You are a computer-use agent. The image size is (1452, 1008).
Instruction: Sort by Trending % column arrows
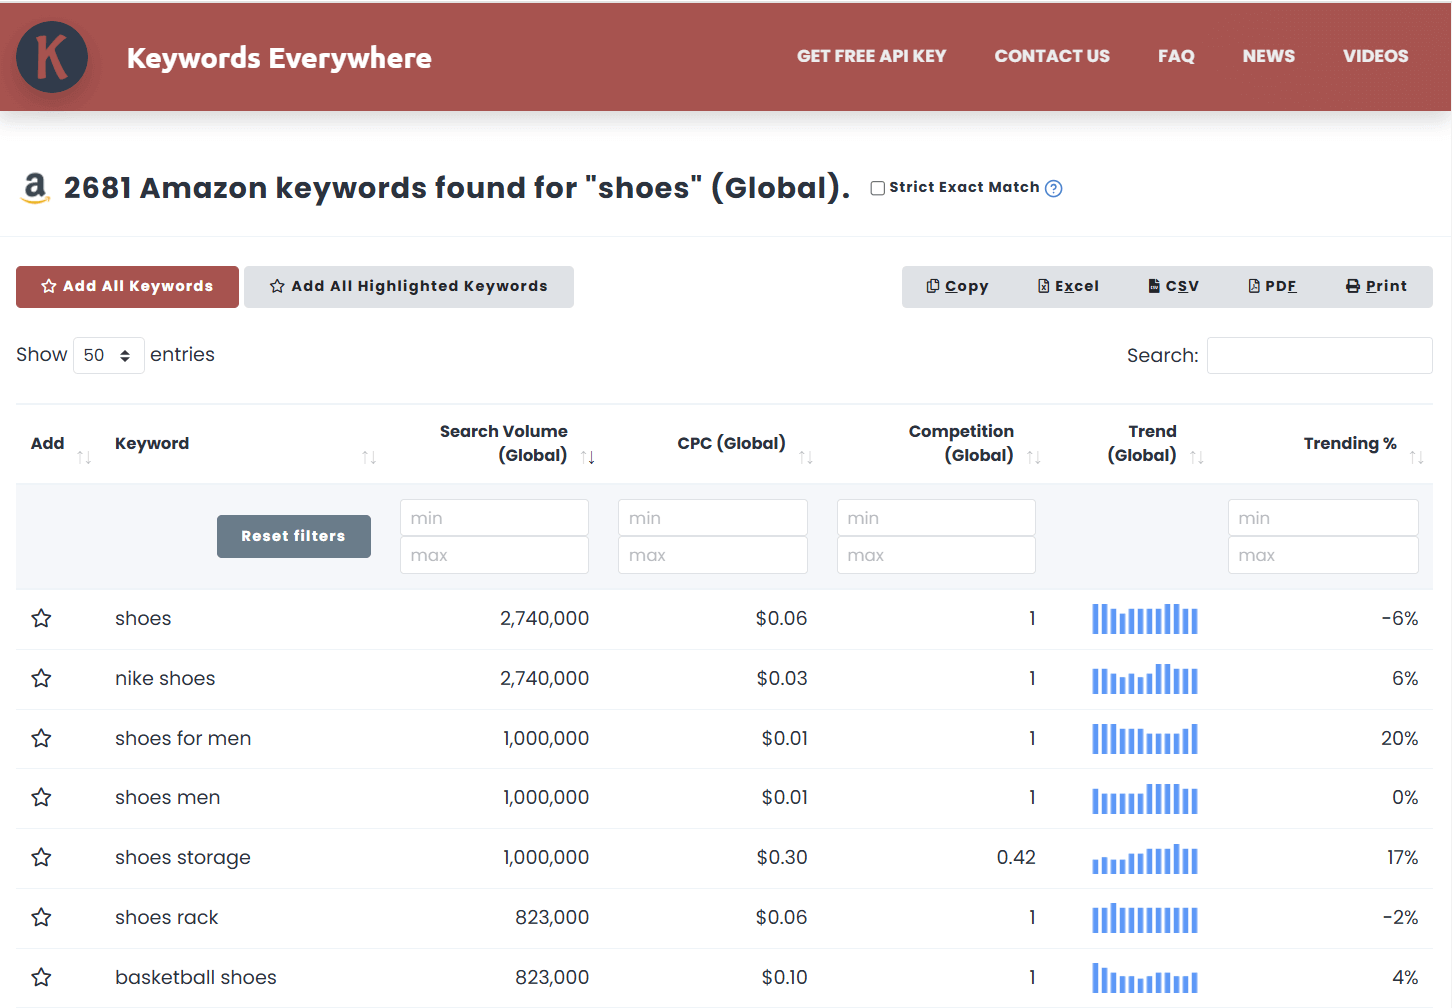[1416, 457]
